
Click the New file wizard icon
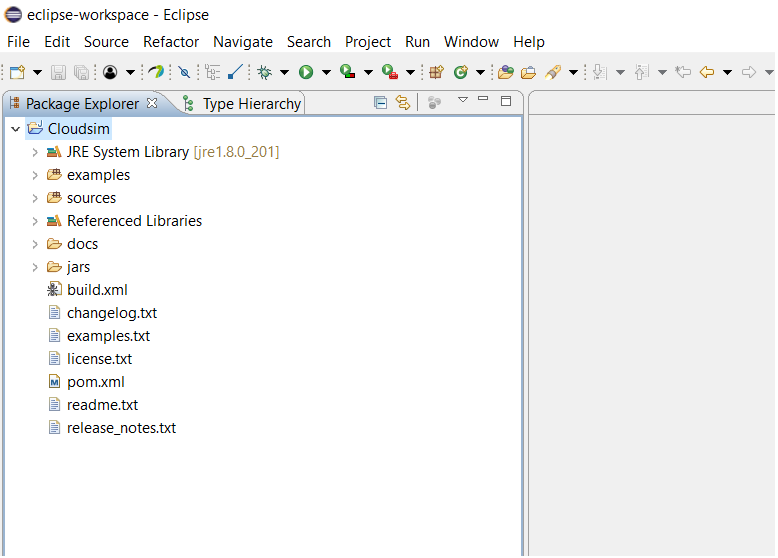tap(17, 72)
